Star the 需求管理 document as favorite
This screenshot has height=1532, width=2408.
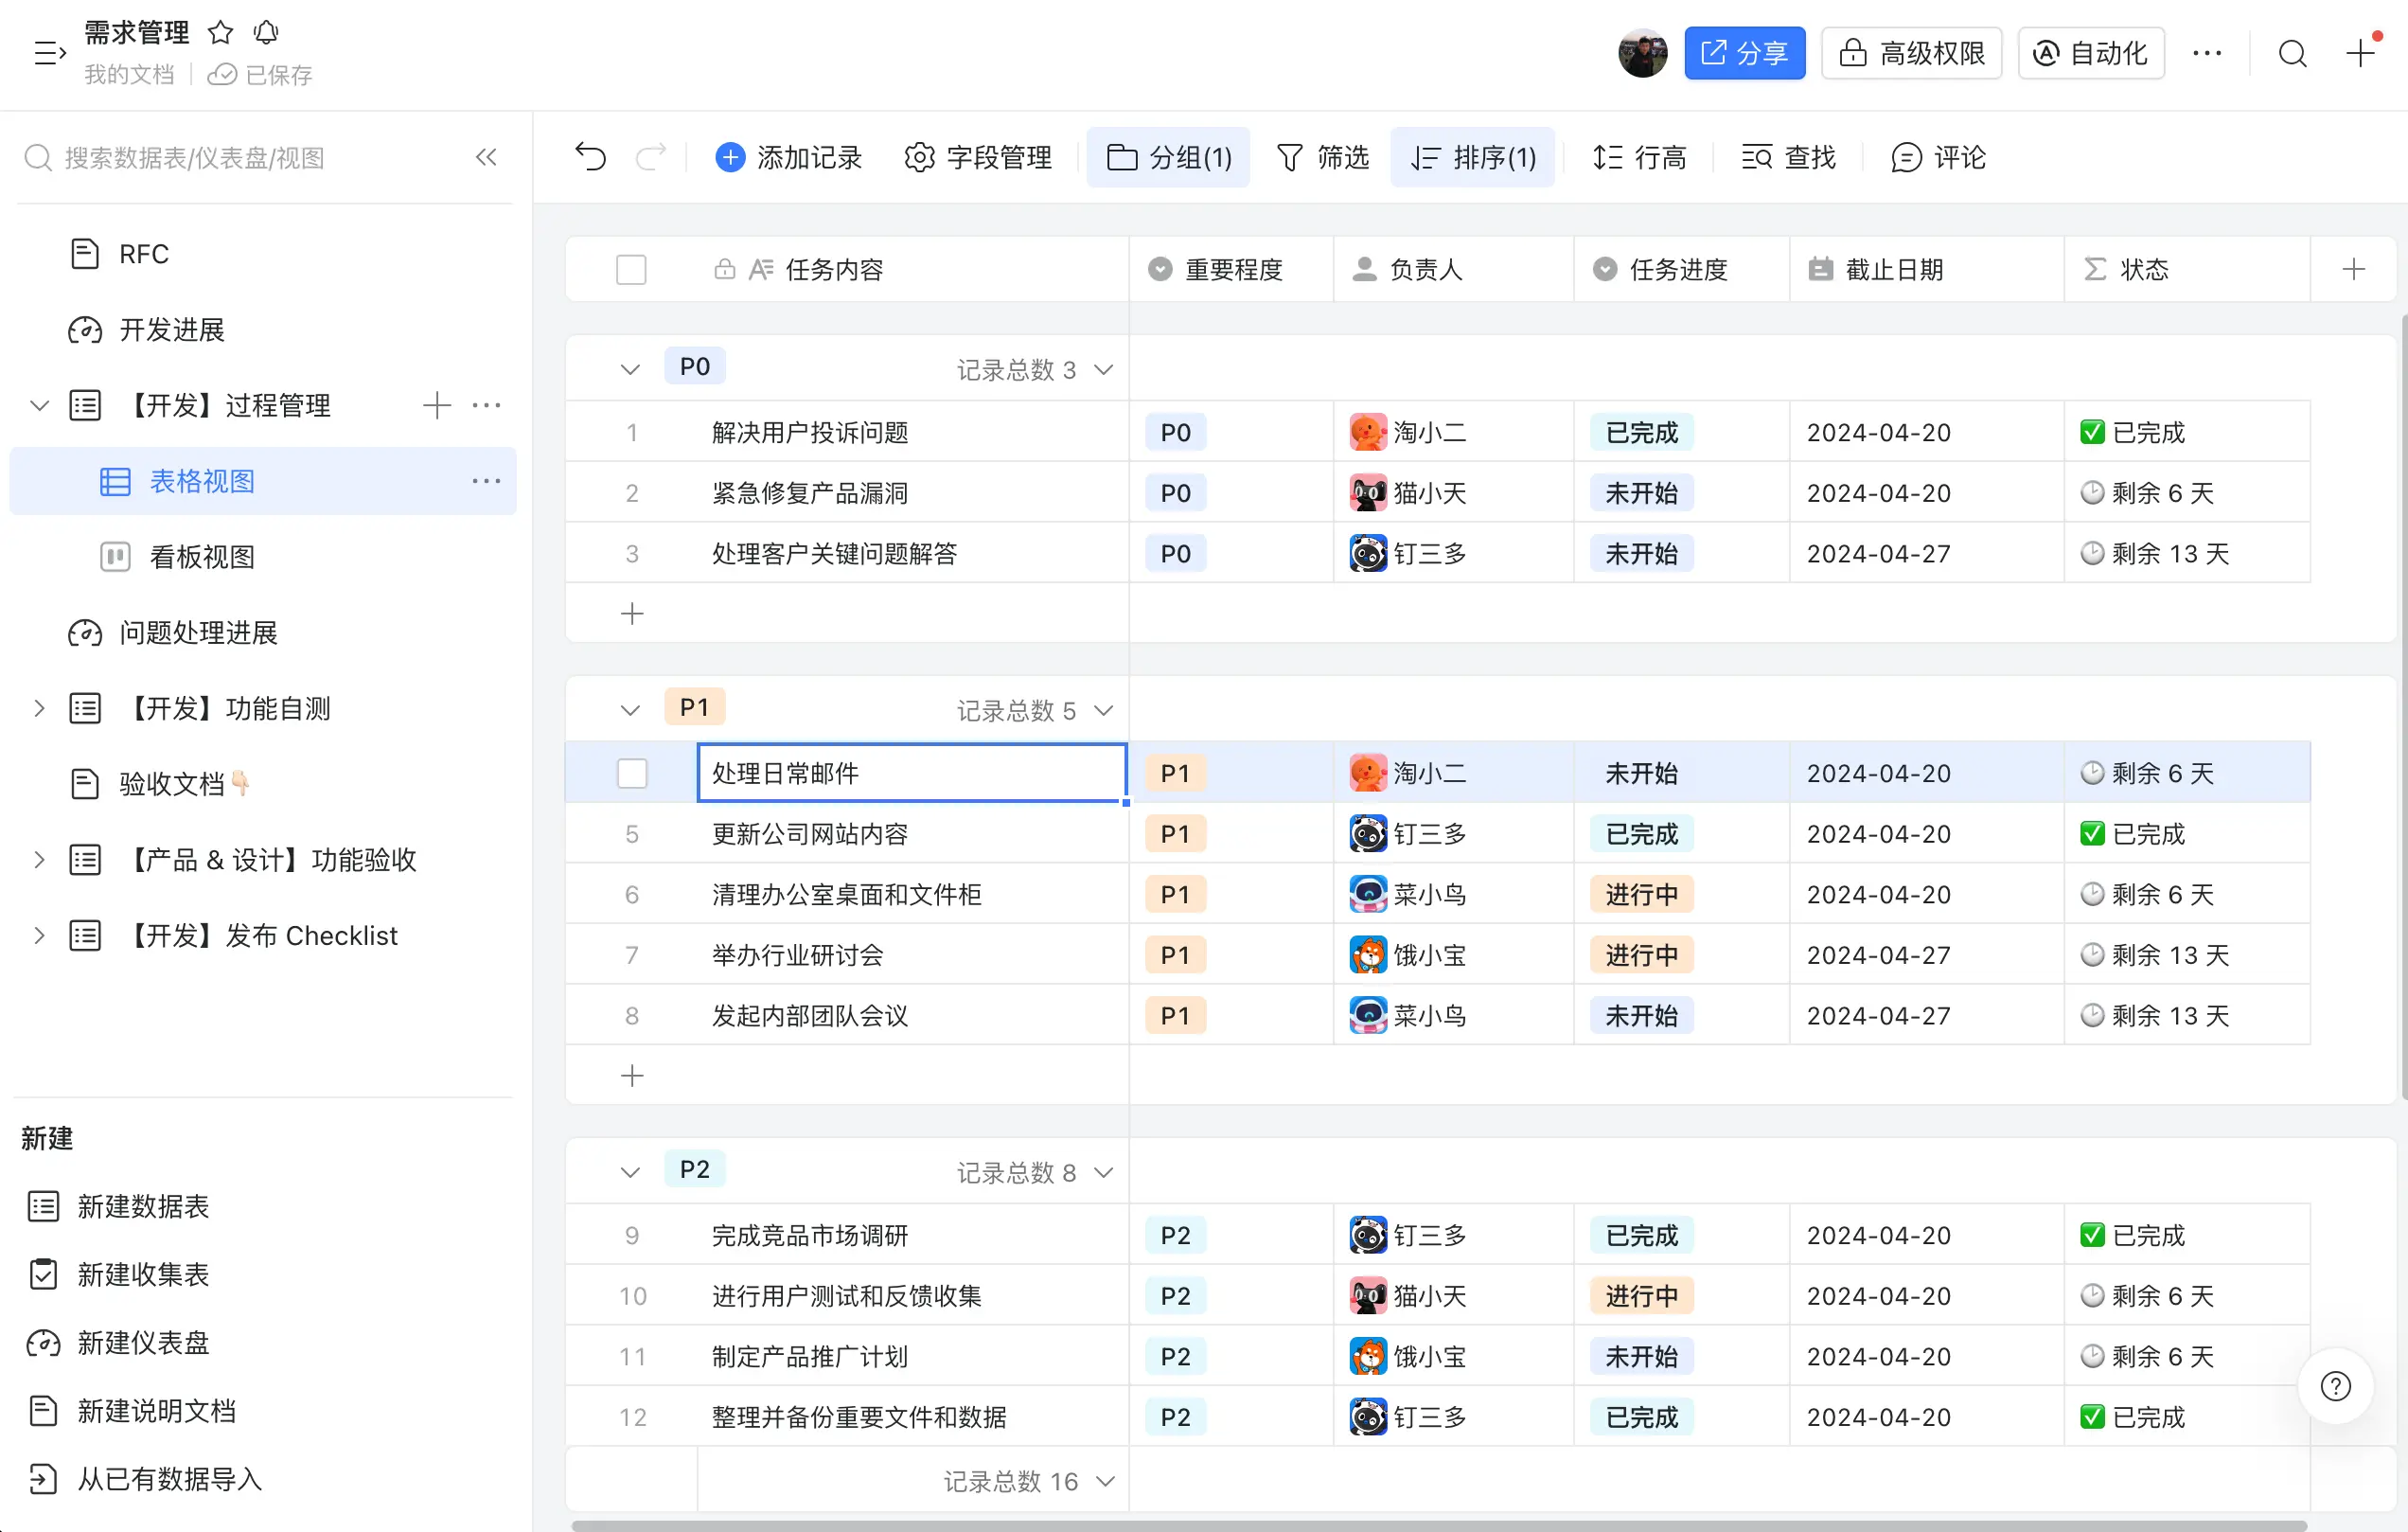(220, 33)
